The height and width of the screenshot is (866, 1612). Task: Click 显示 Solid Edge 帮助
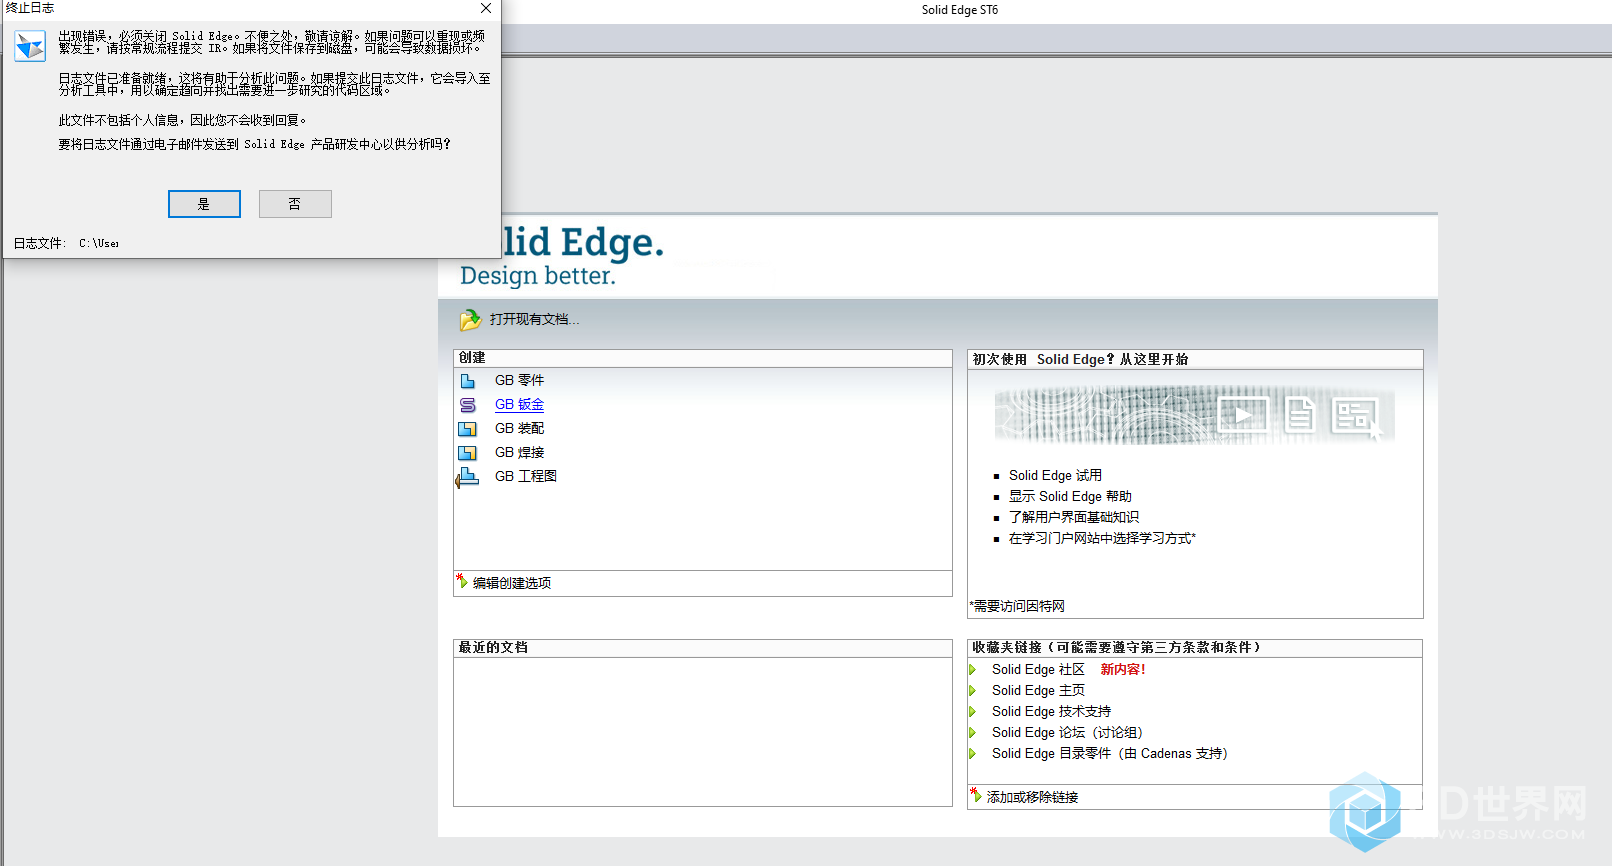(1070, 496)
